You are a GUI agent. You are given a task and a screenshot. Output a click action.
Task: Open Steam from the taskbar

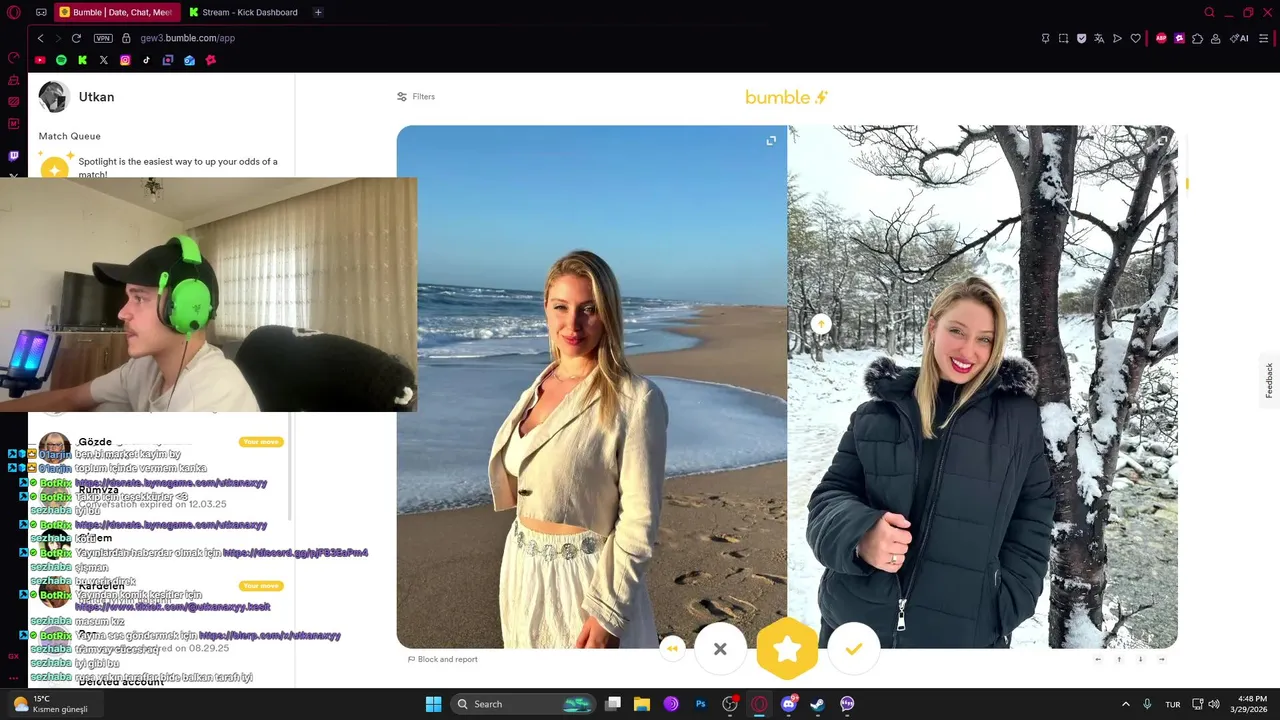tap(817, 704)
